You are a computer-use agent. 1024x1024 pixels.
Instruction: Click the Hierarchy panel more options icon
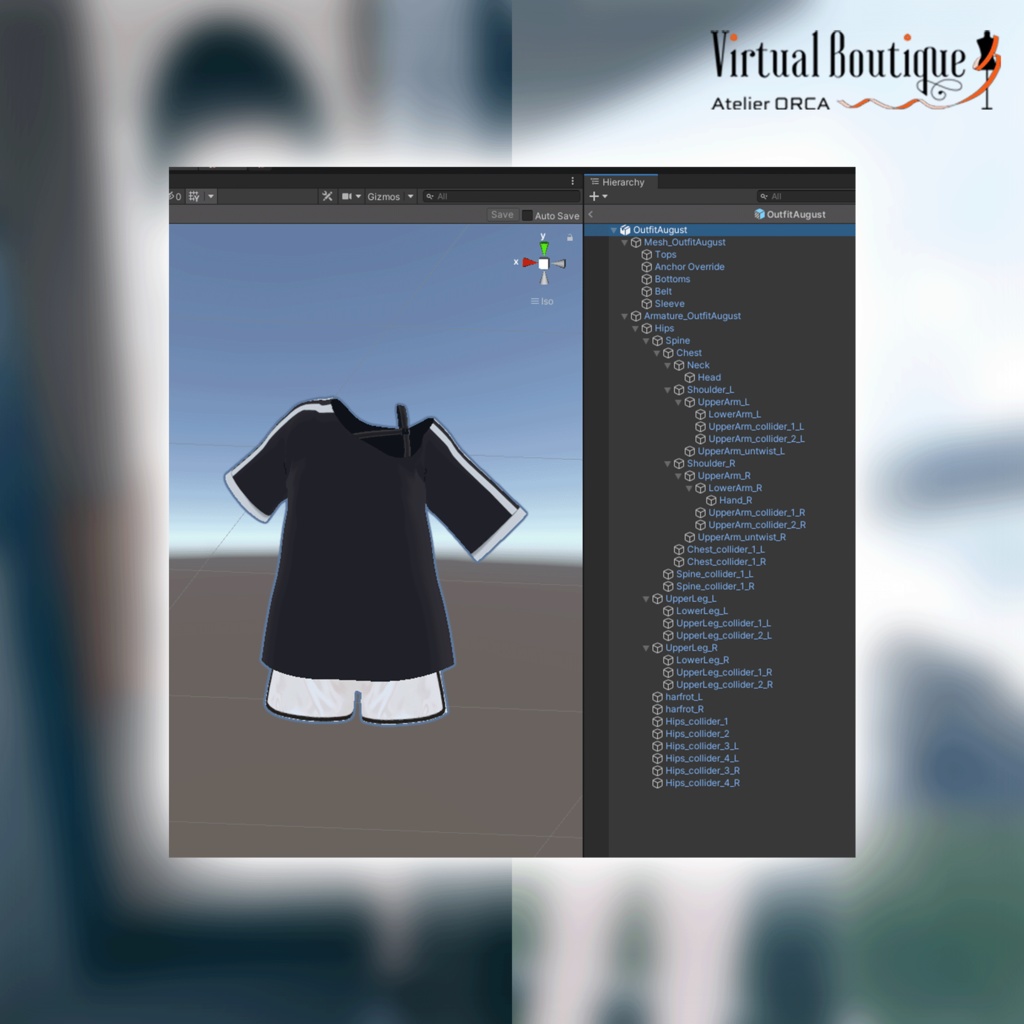tap(573, 179)
